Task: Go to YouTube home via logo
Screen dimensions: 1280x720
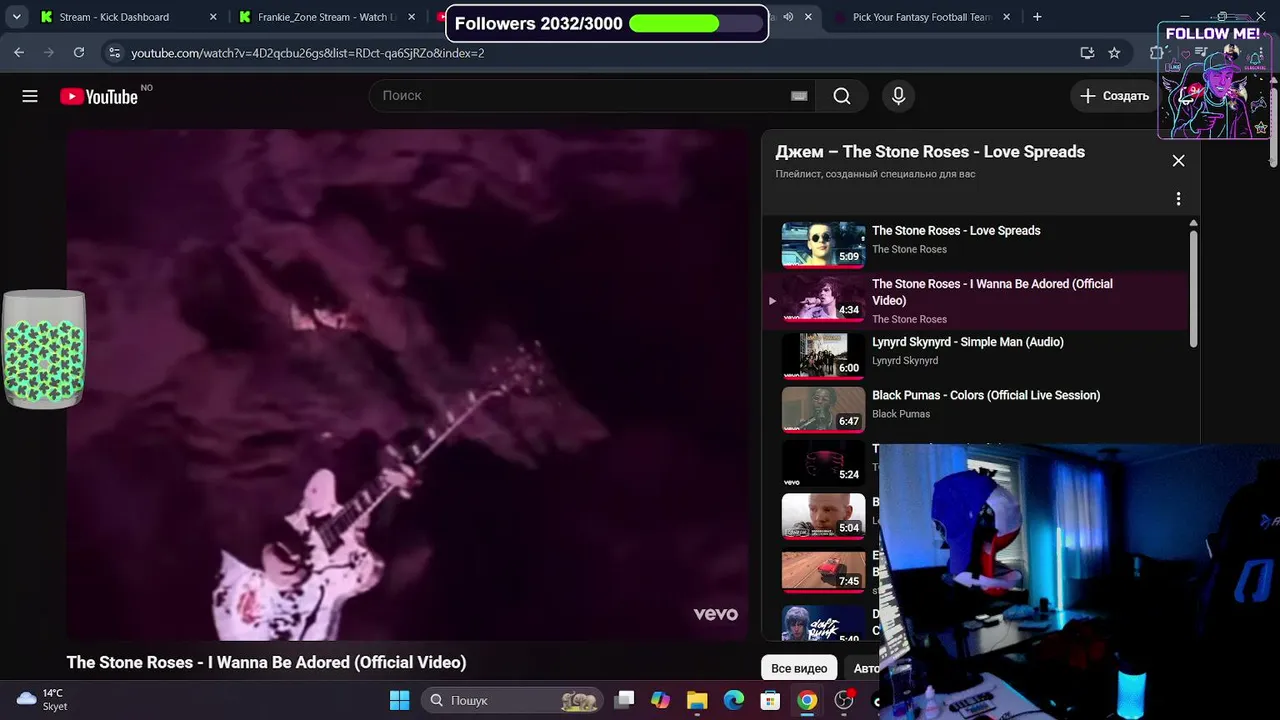Action: tap(98, 96)
